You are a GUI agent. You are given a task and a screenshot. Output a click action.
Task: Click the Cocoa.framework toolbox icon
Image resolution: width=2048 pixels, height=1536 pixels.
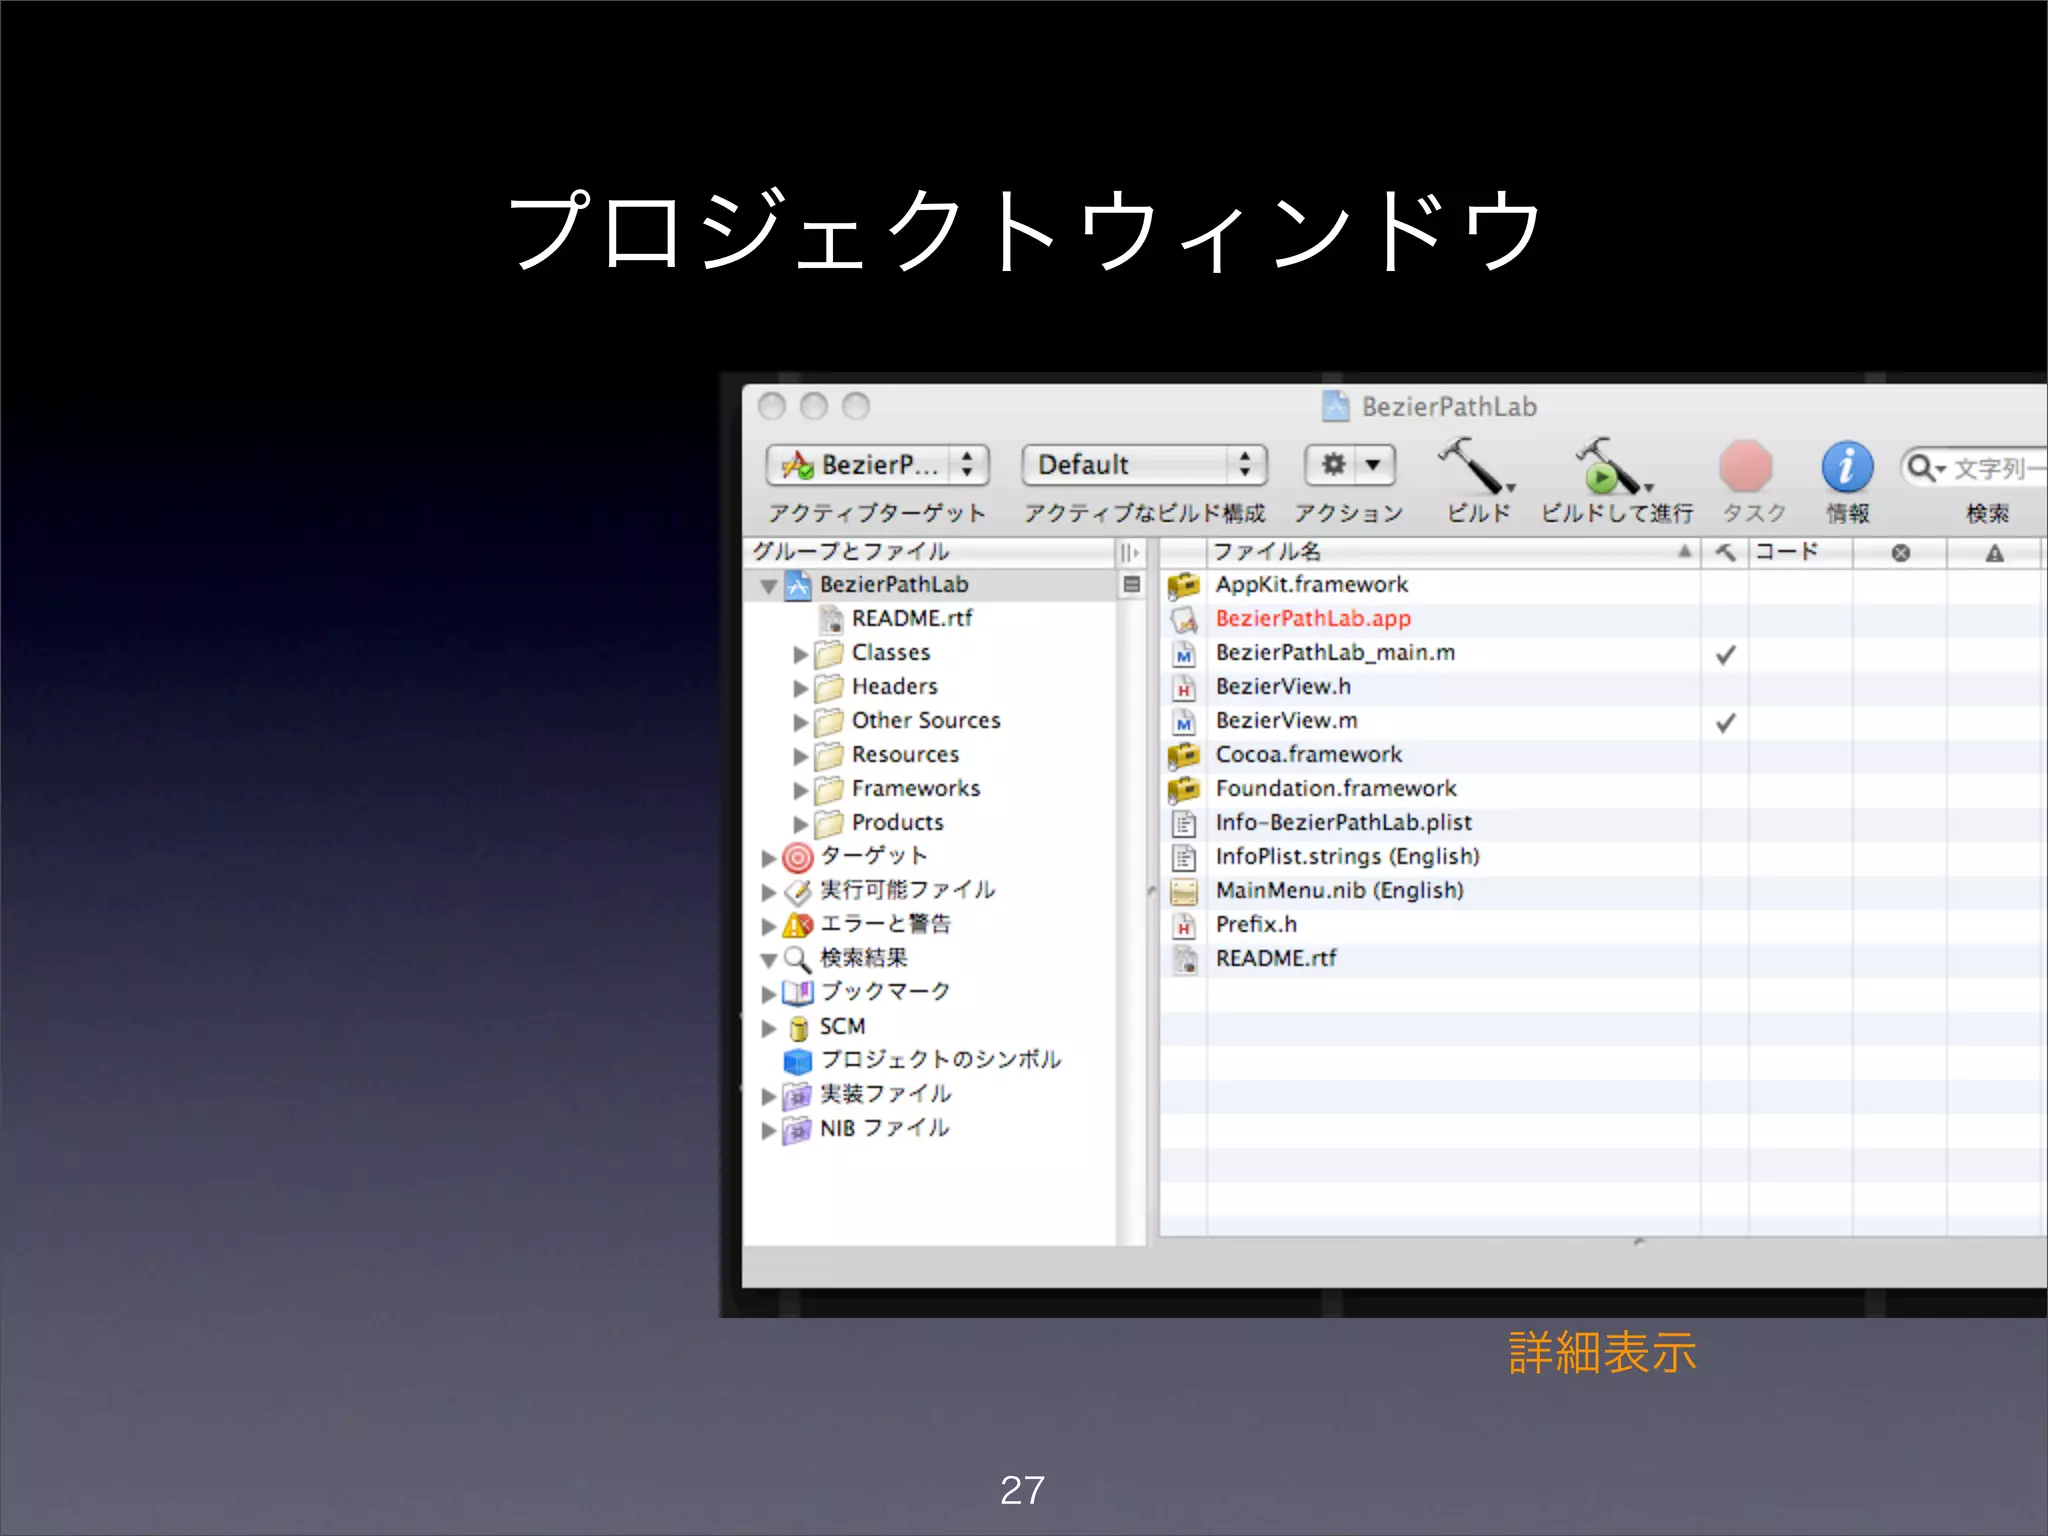[1184, 756]
